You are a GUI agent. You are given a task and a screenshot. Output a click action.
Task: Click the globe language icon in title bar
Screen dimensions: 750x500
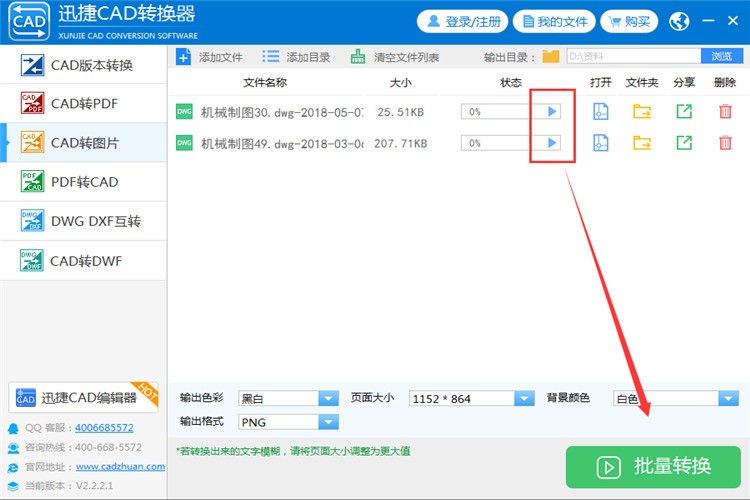click(x=679, y=21)
